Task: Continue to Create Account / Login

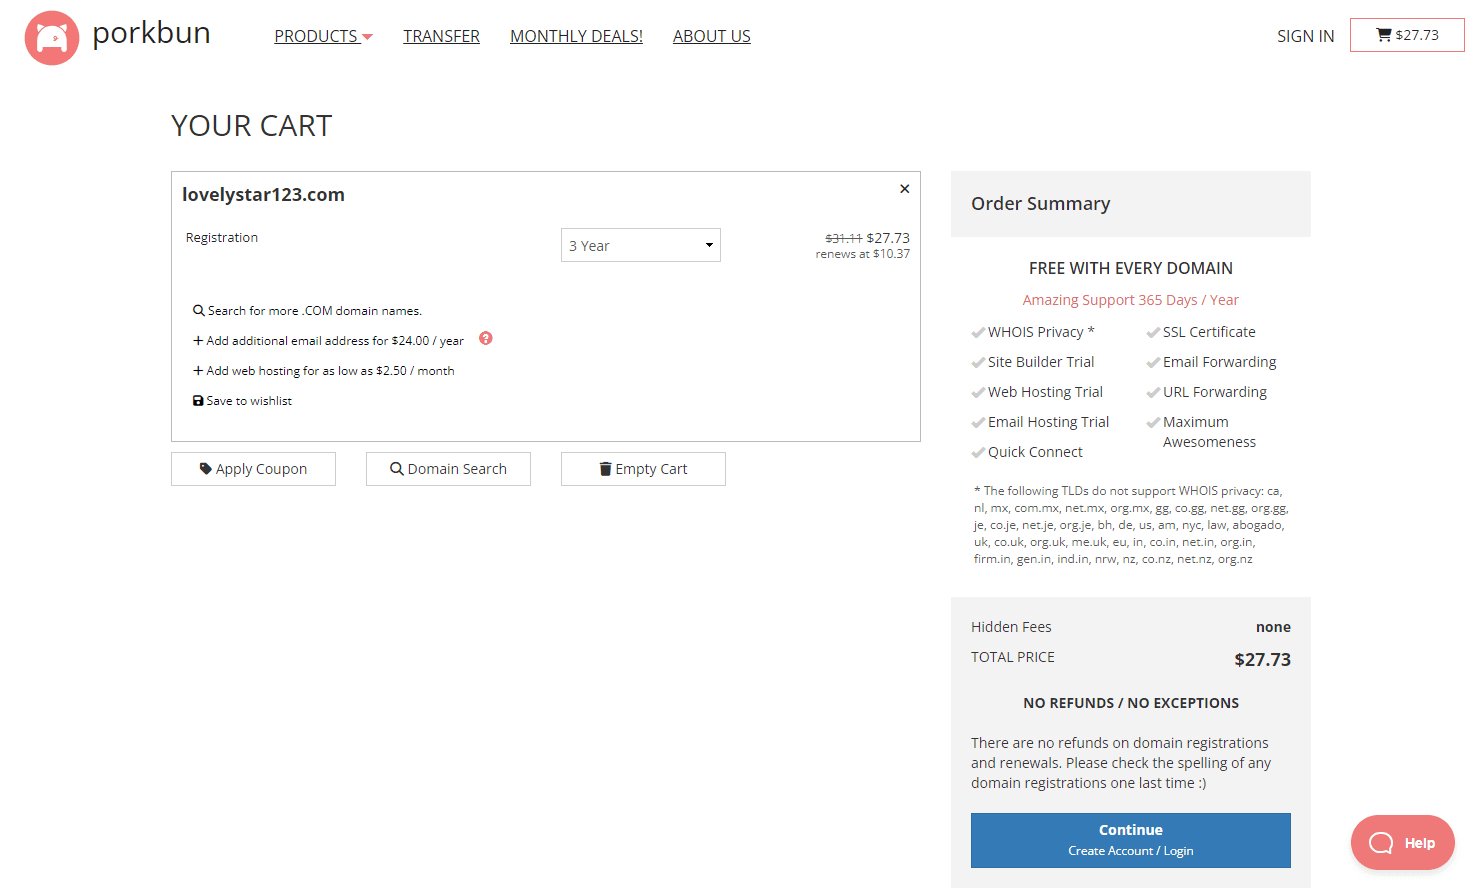Action: pos(1131,840)
